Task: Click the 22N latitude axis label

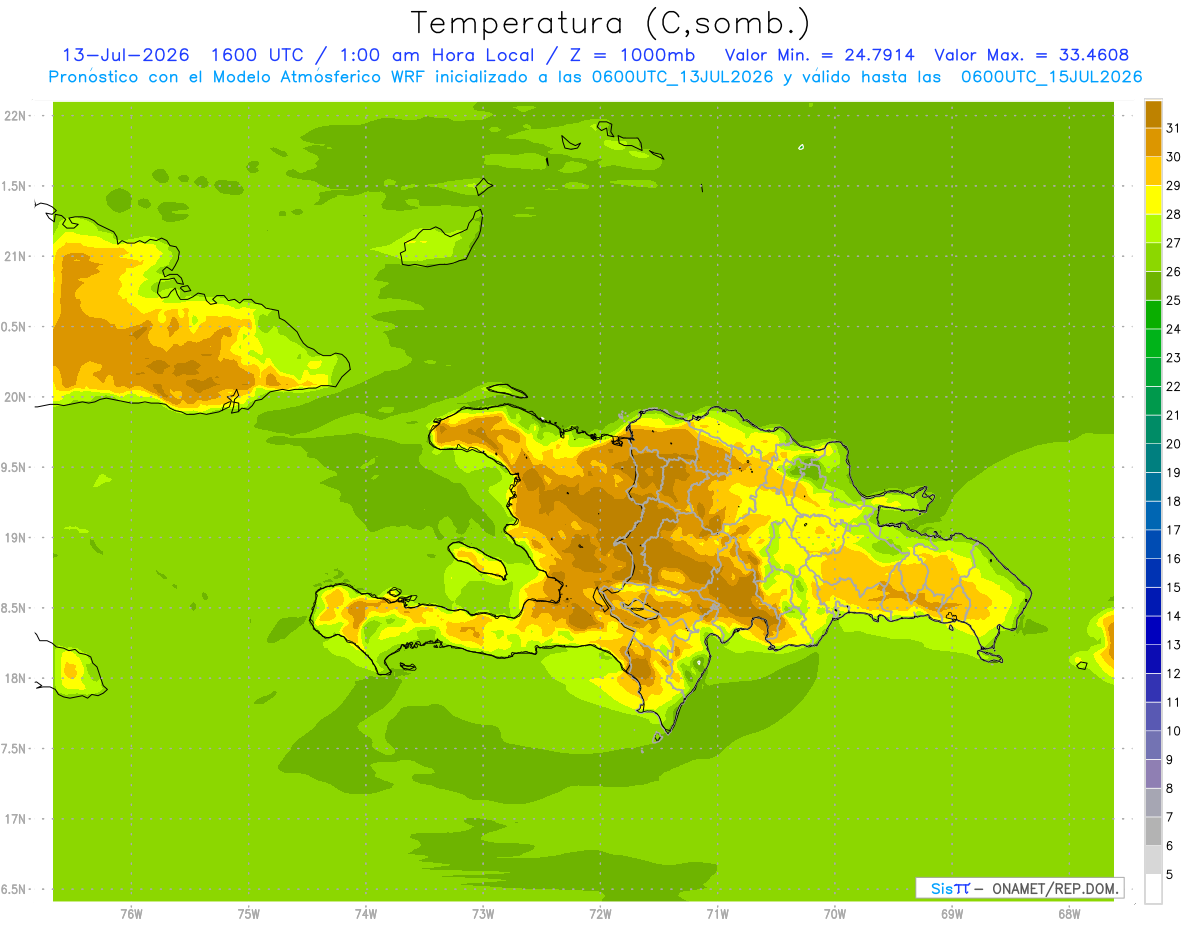Action: 15,116
